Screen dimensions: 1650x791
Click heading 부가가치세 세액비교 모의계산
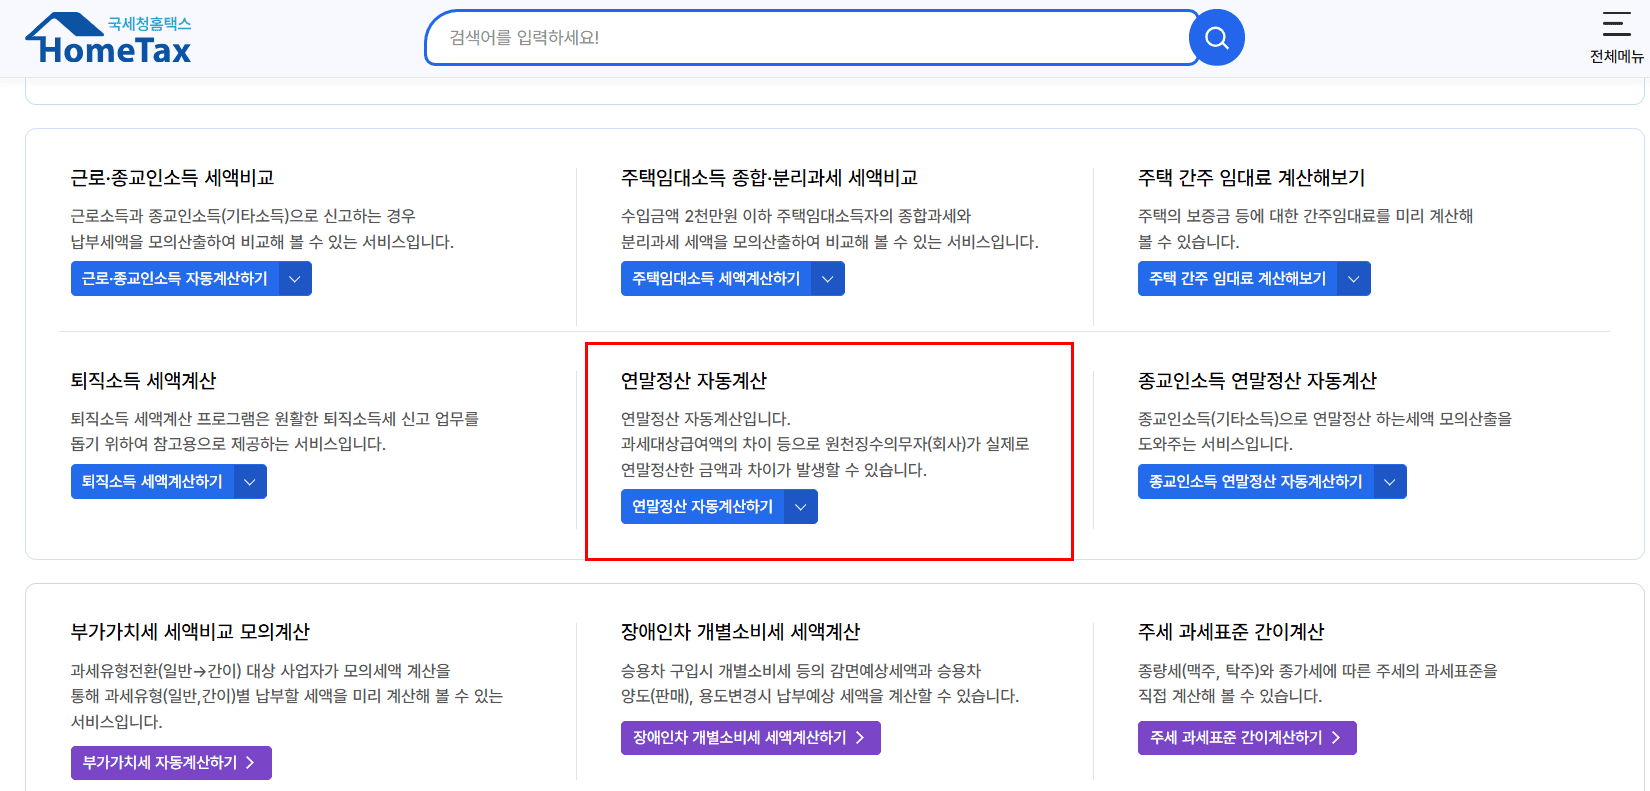pos(190,632)
